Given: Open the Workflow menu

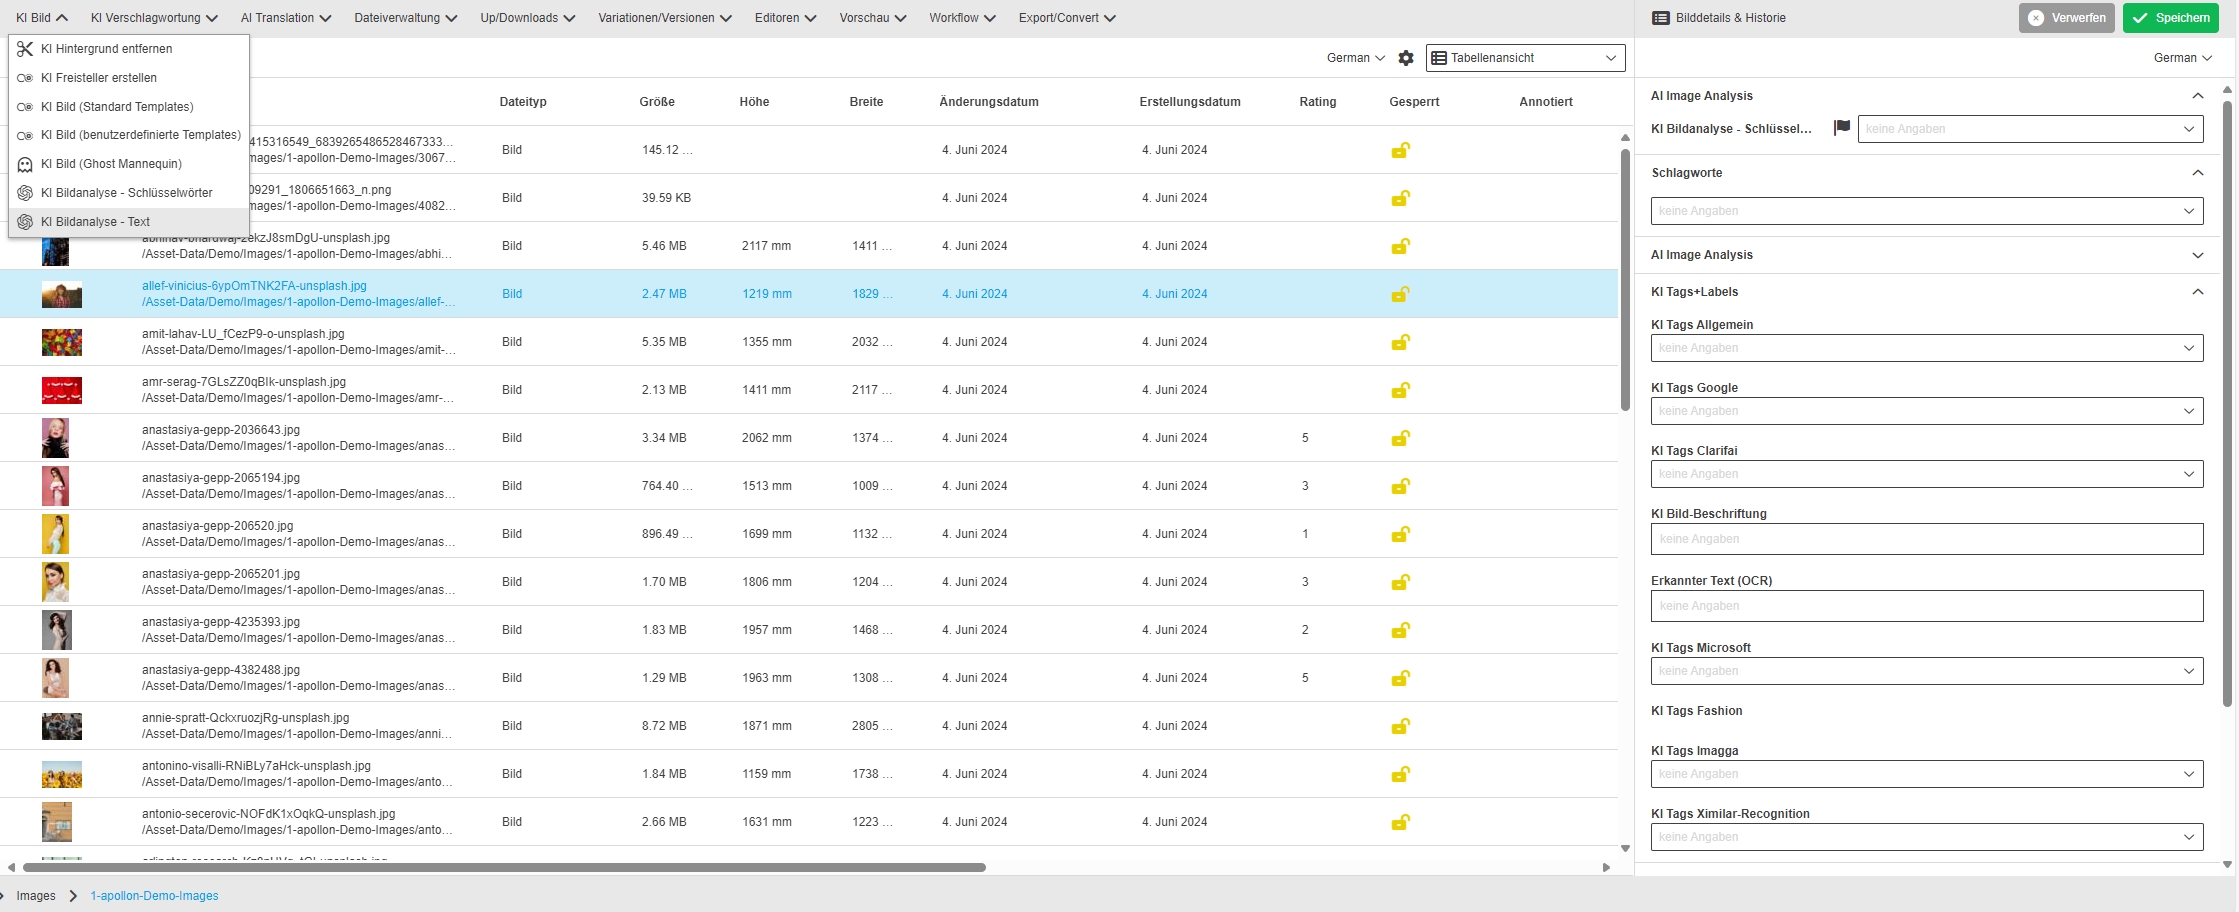Looking at the screenshot, I should [x=961, y=18].
